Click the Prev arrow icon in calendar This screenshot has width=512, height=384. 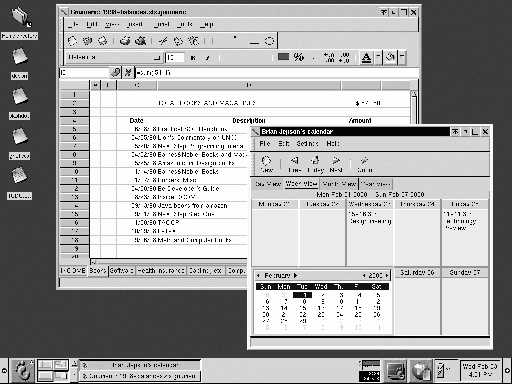point(295,164)
